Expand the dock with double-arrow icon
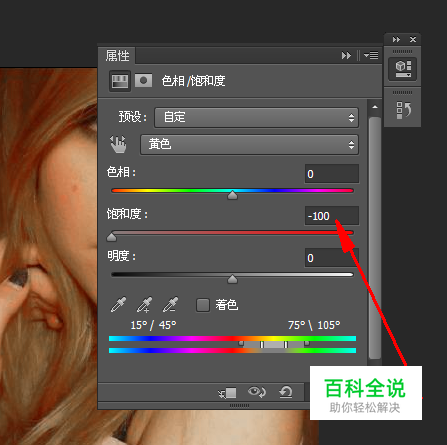 pos(396,39)
